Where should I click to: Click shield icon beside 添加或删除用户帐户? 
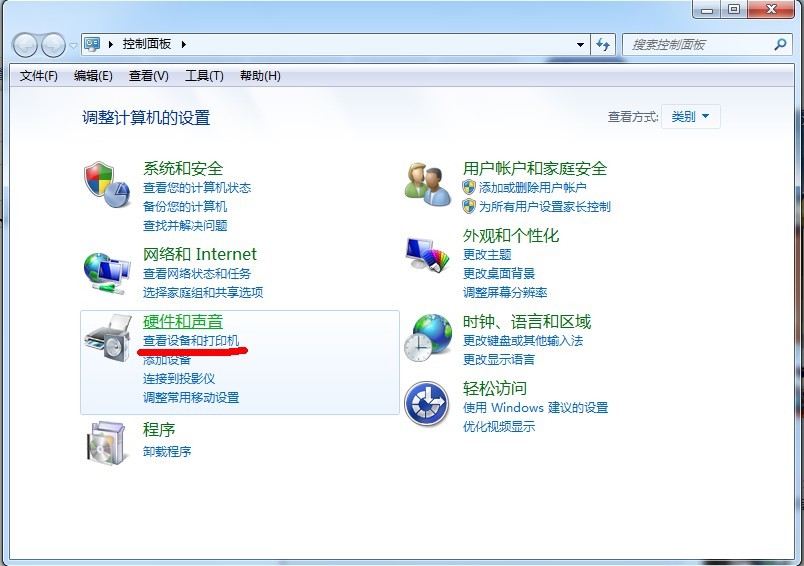click(x=469, y=187)
